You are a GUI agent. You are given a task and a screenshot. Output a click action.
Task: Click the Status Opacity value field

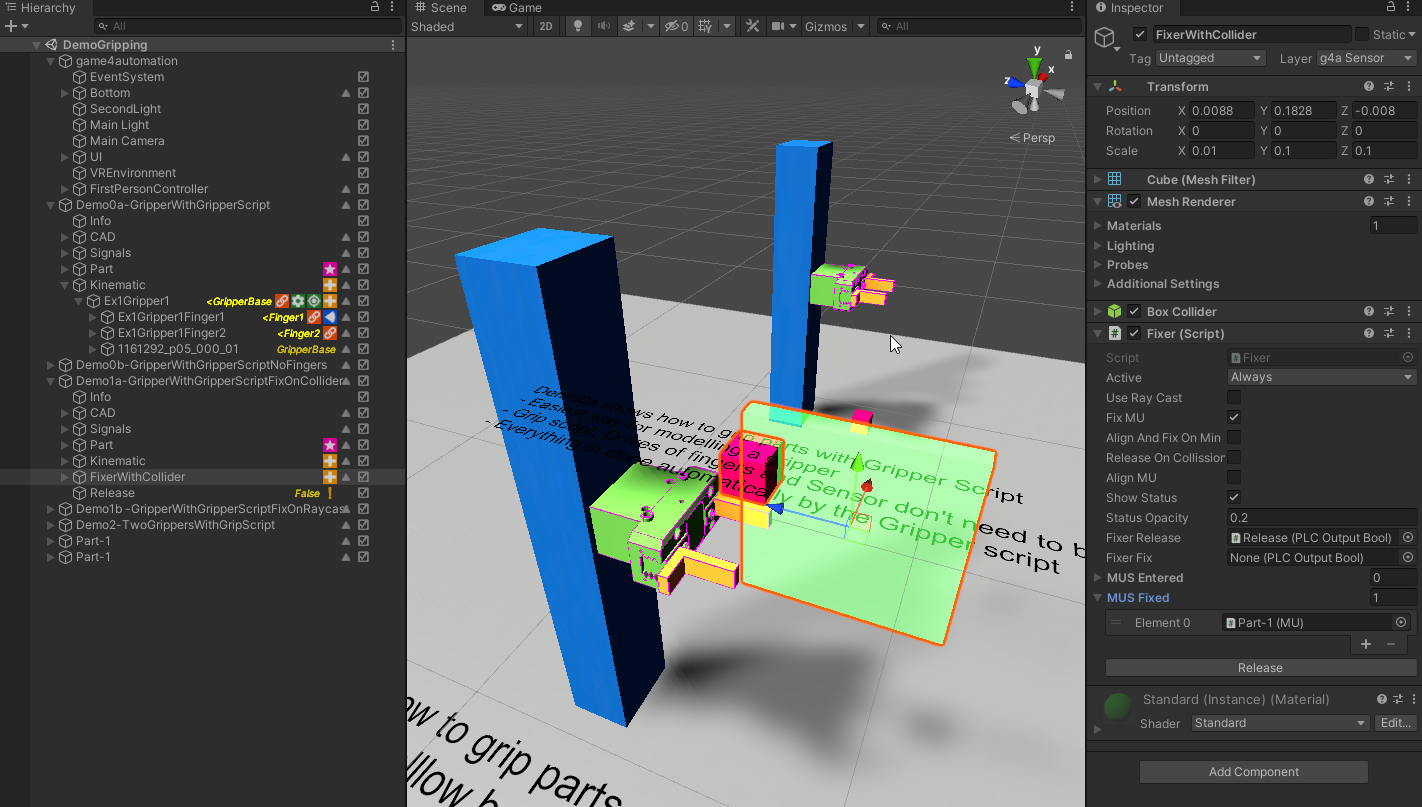(1322, 518)
